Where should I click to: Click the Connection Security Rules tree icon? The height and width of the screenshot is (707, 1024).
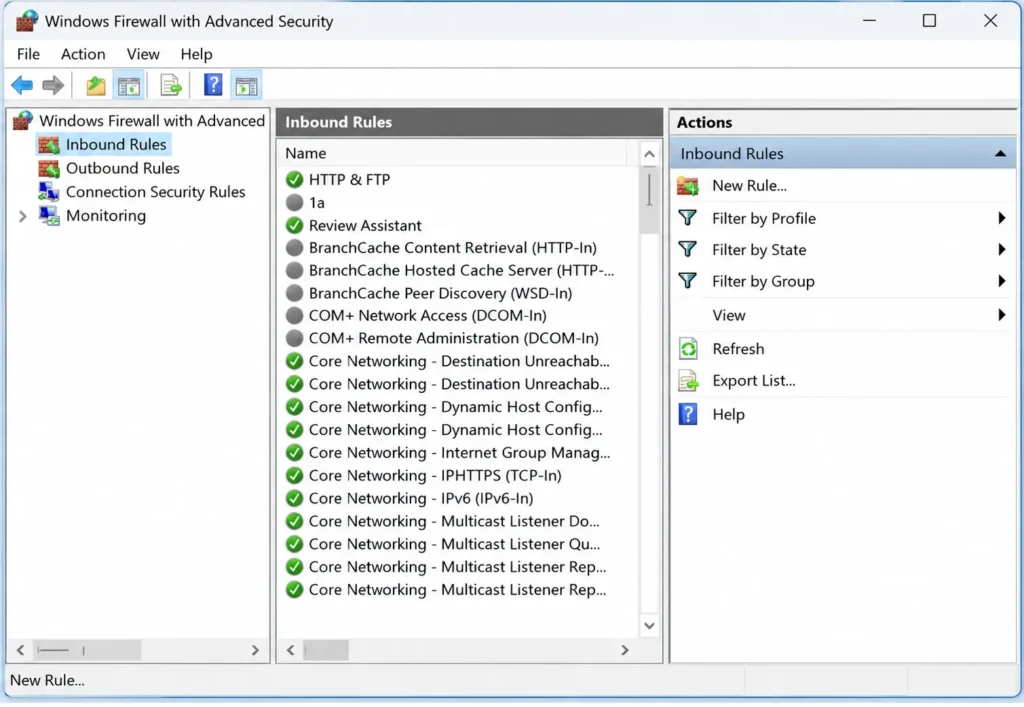click(49, 192)
